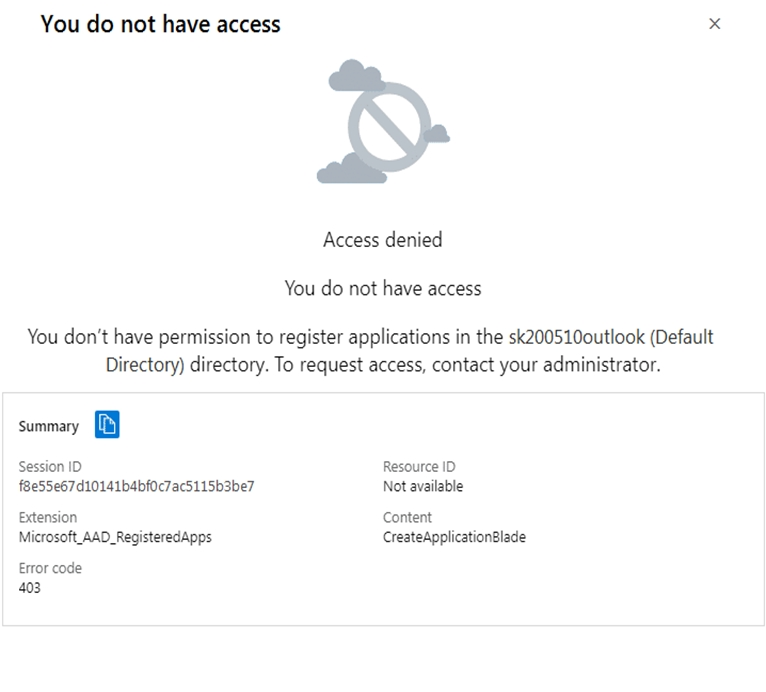766x692 pixels.
Task: Click the "Not available" resource value
Action: point(423,487)
